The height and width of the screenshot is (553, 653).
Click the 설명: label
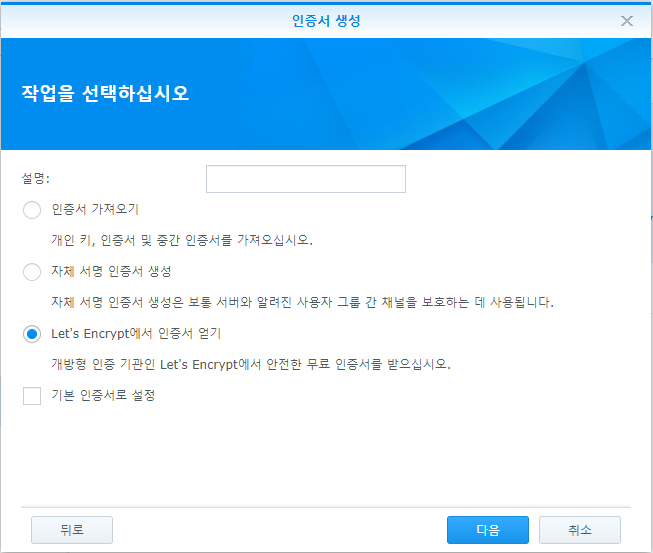[x=36, y=179]
